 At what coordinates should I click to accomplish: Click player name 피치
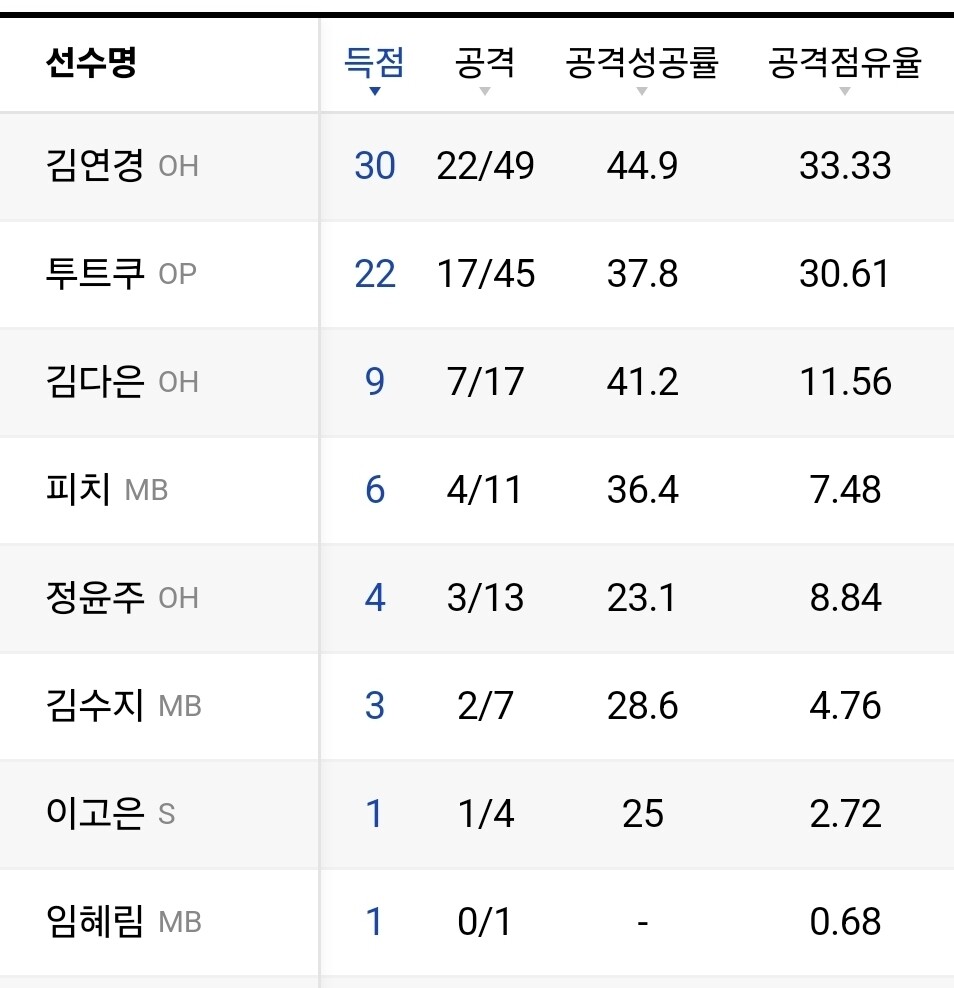[78, 489]
